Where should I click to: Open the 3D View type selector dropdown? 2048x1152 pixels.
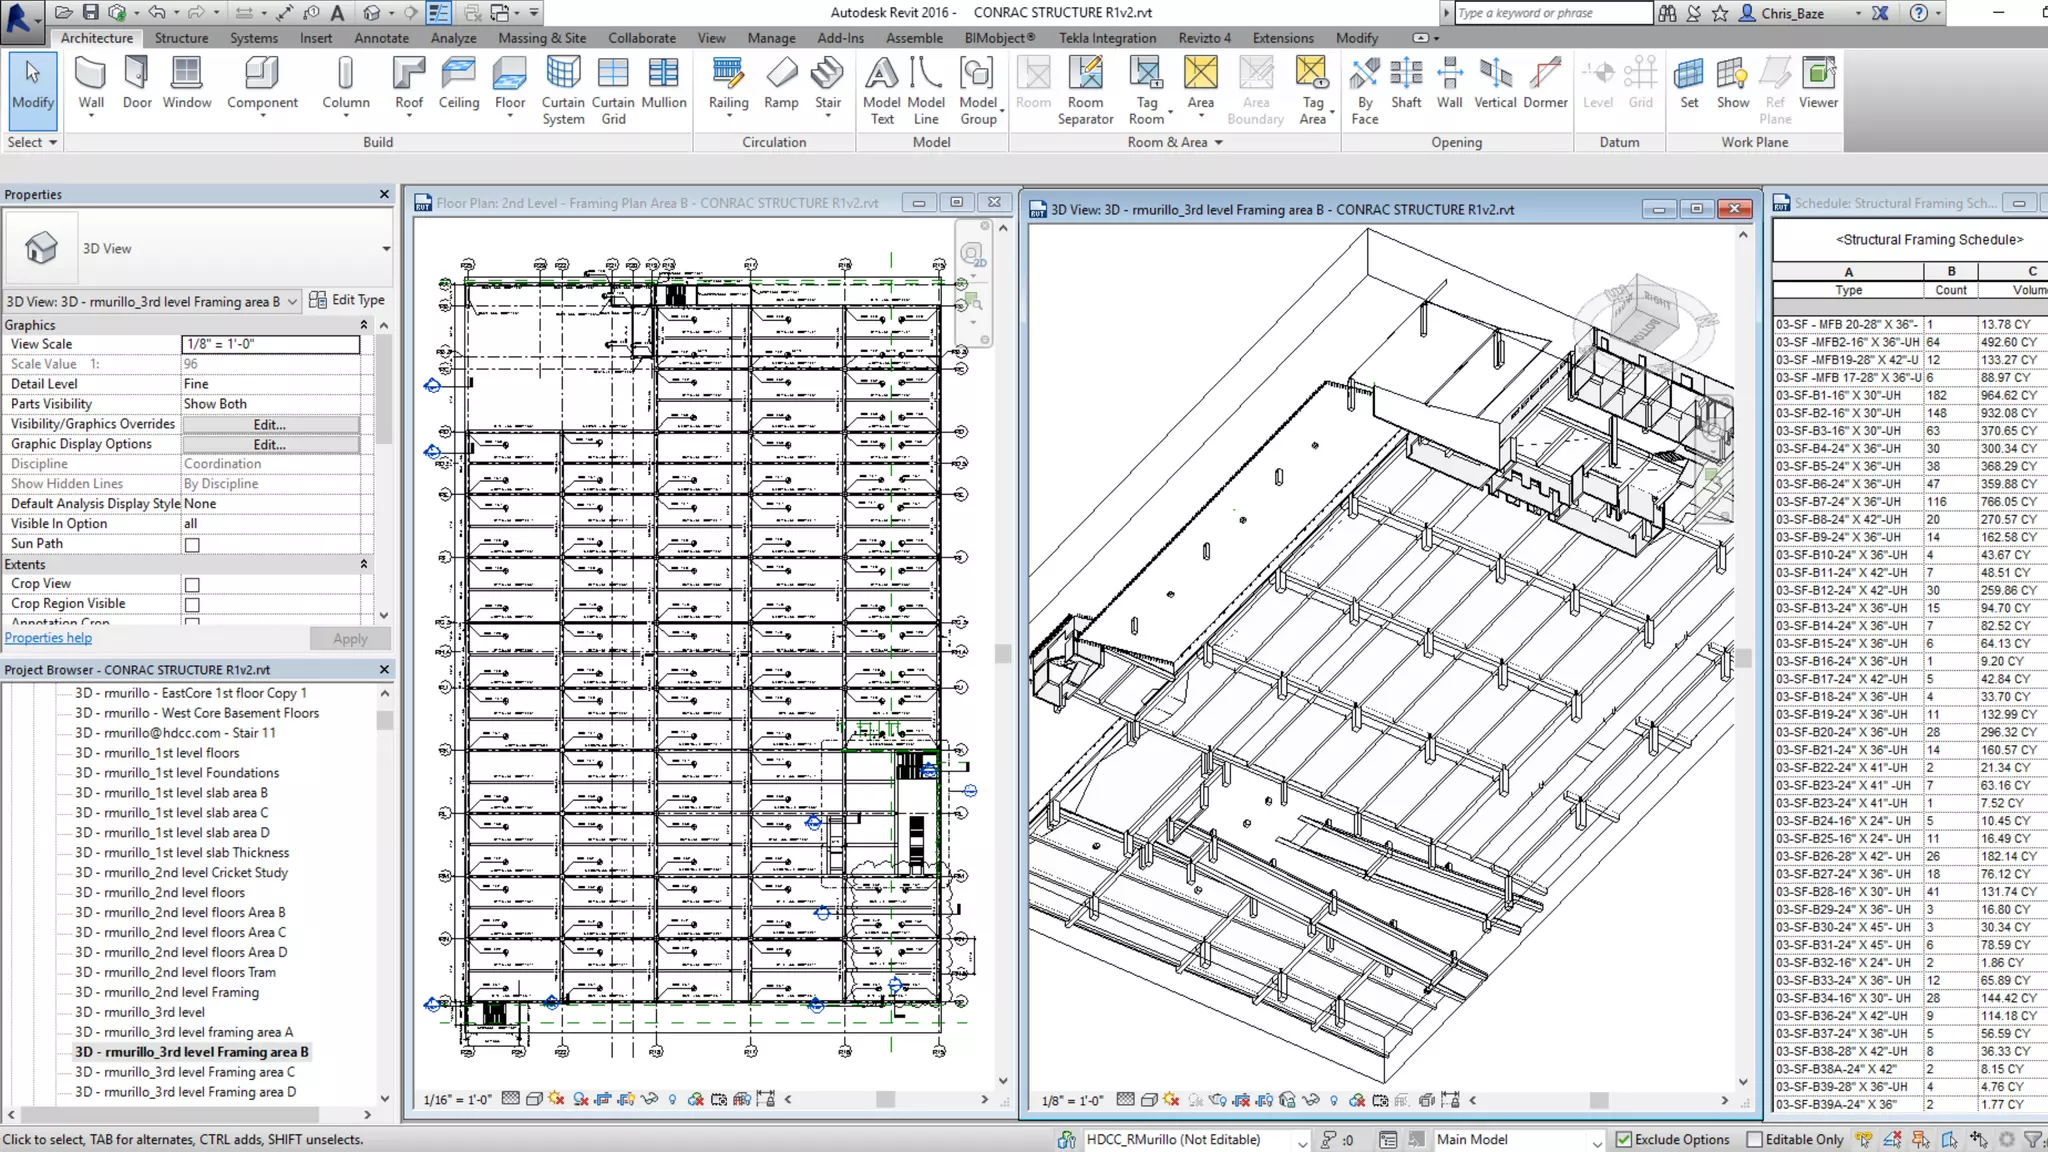[x=386, y=248]
